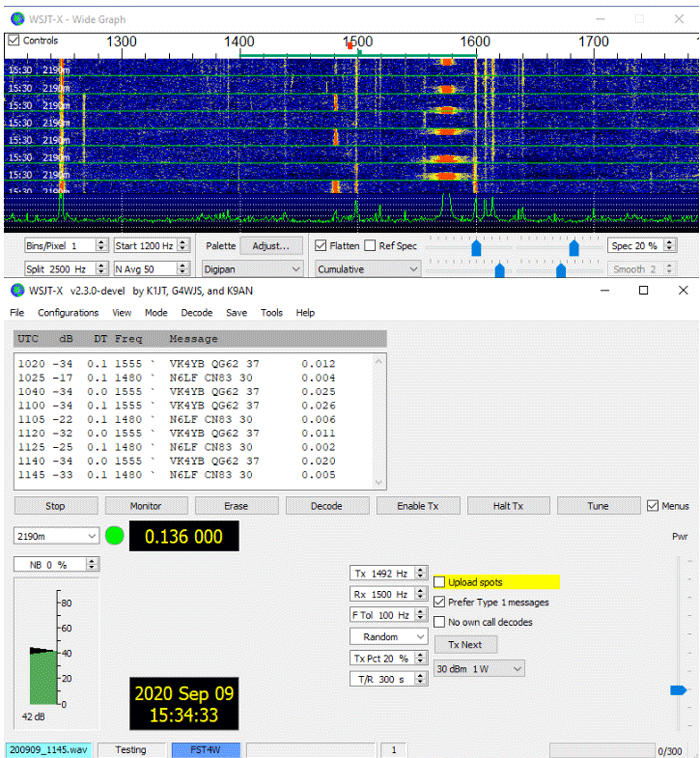Click the Smooth 2 spinner arrows

pyautogui.click(x=669, y=268)
